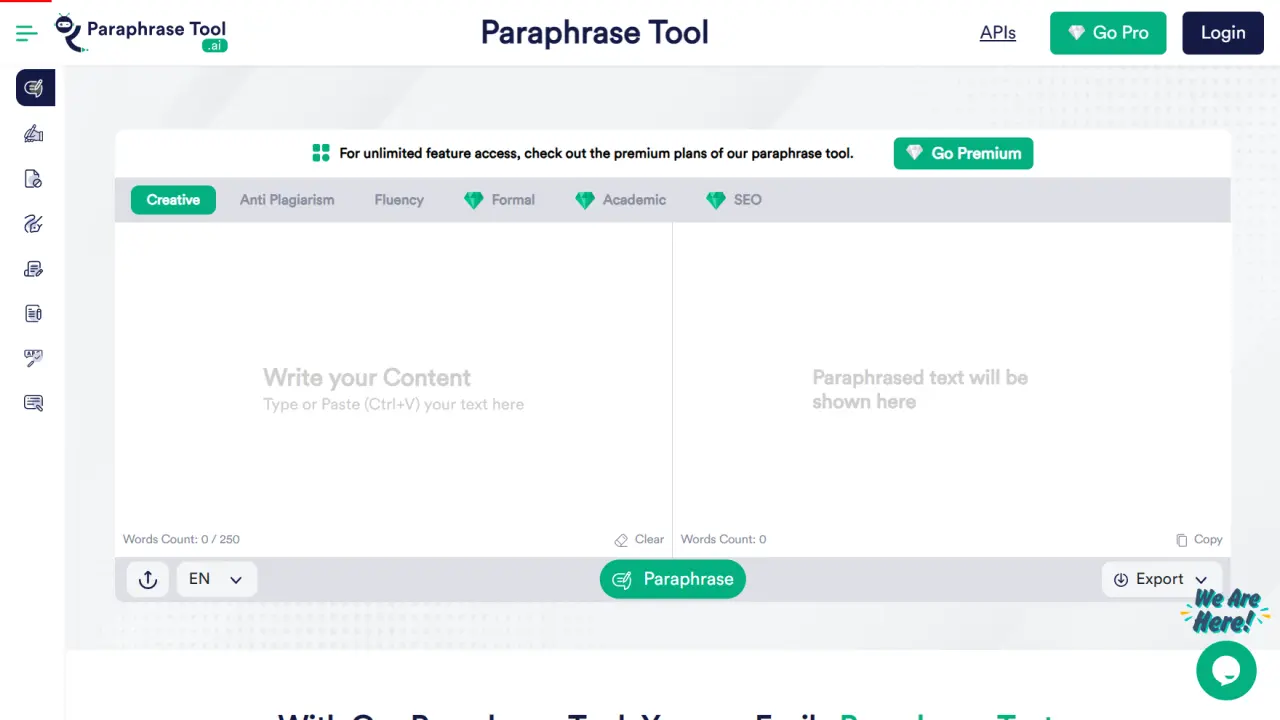Click the Login button
This screenshot has height=720, width=1280.
pos(1223,33)
